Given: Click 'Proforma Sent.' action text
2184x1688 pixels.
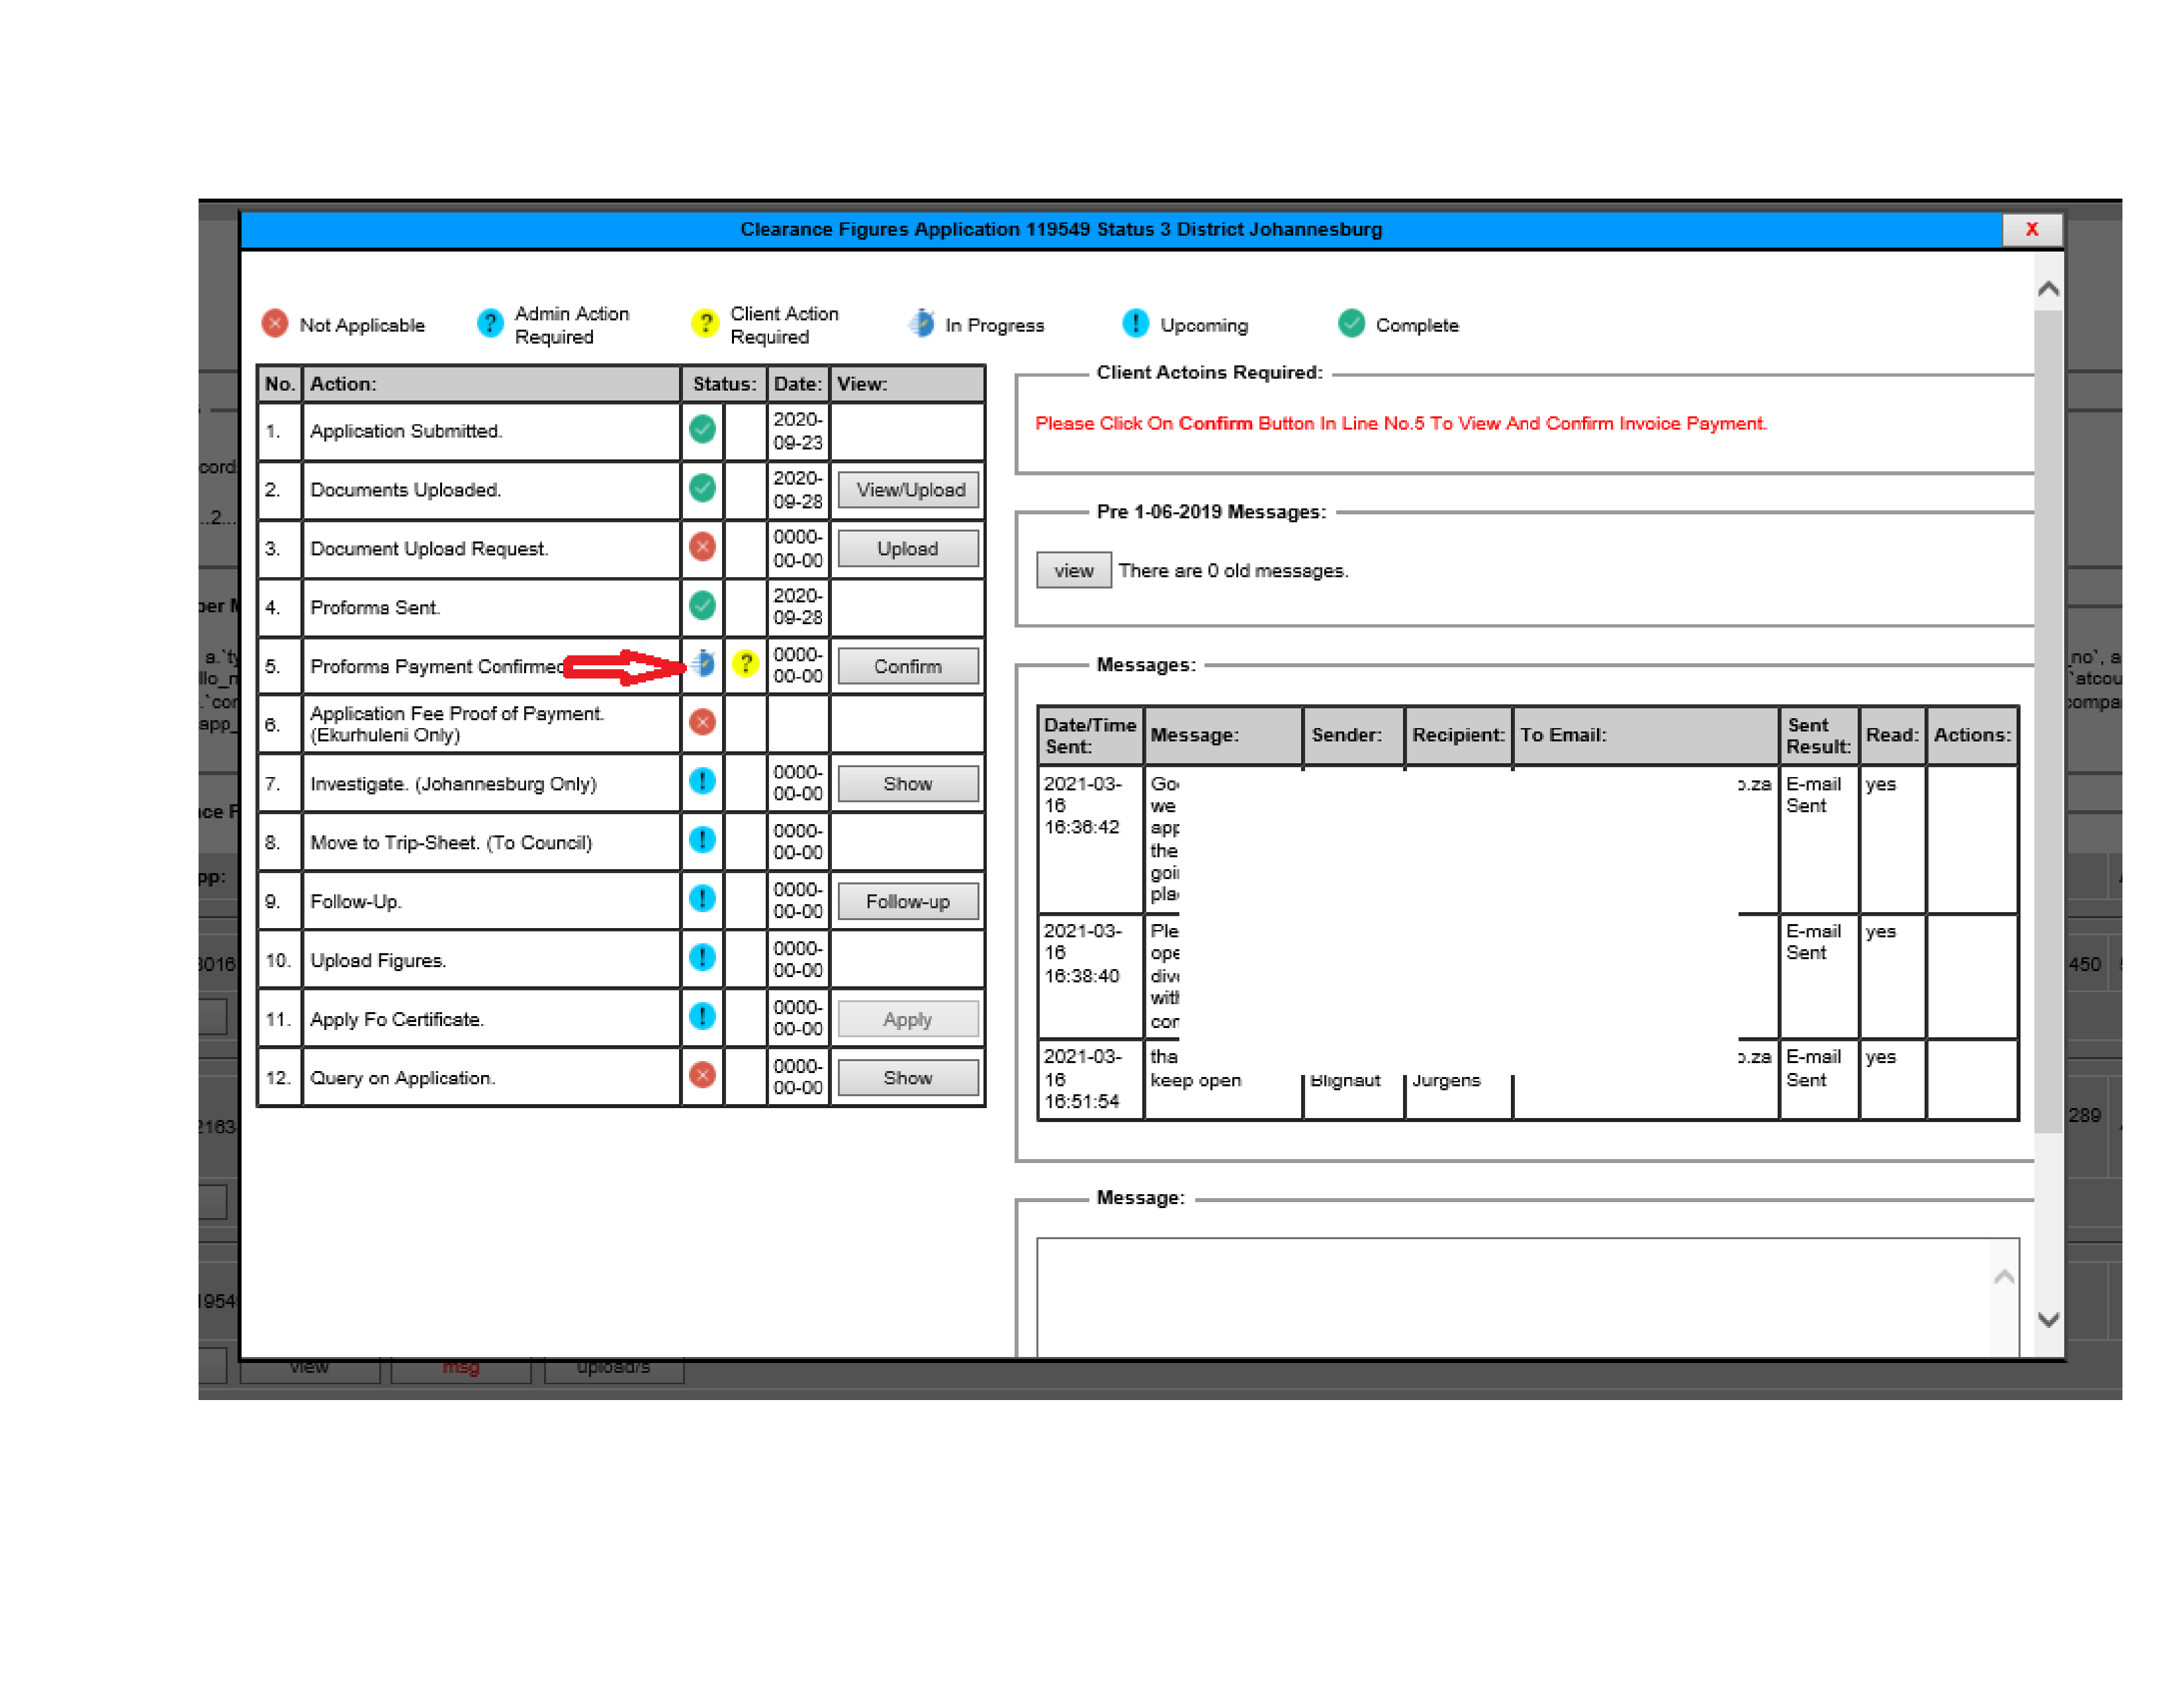Looking at the screenshot, I should (375, 608).
